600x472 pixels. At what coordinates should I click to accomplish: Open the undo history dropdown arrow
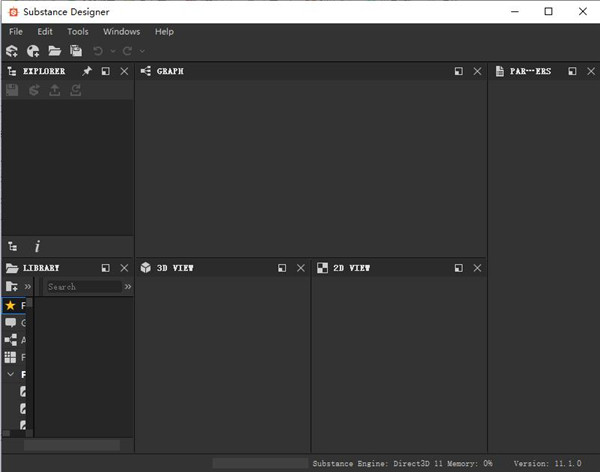pos(113,51)
